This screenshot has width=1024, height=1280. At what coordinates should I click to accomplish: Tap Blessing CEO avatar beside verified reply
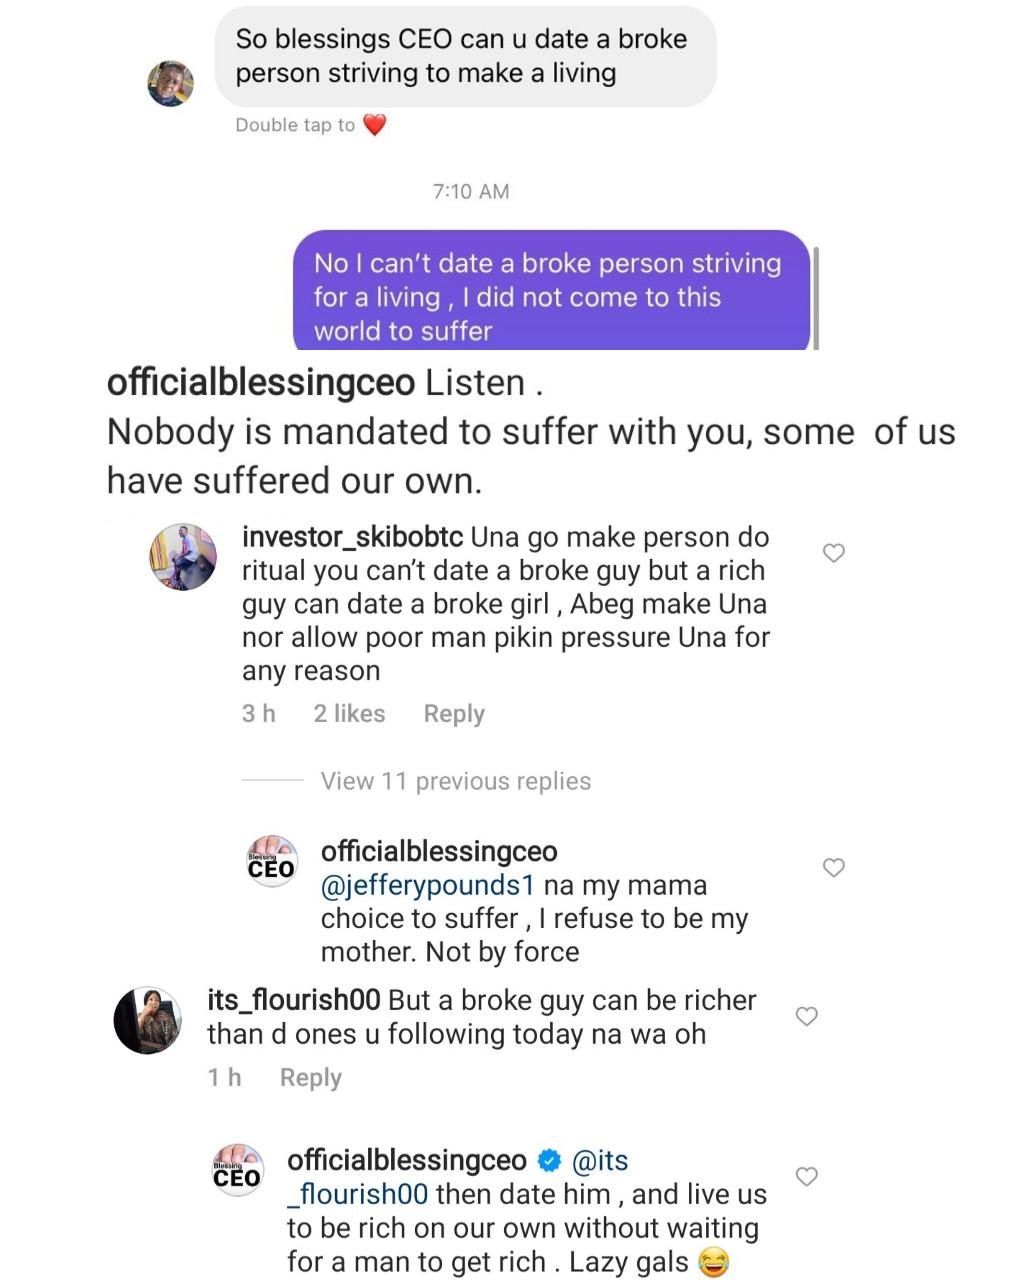[238, 1170]
